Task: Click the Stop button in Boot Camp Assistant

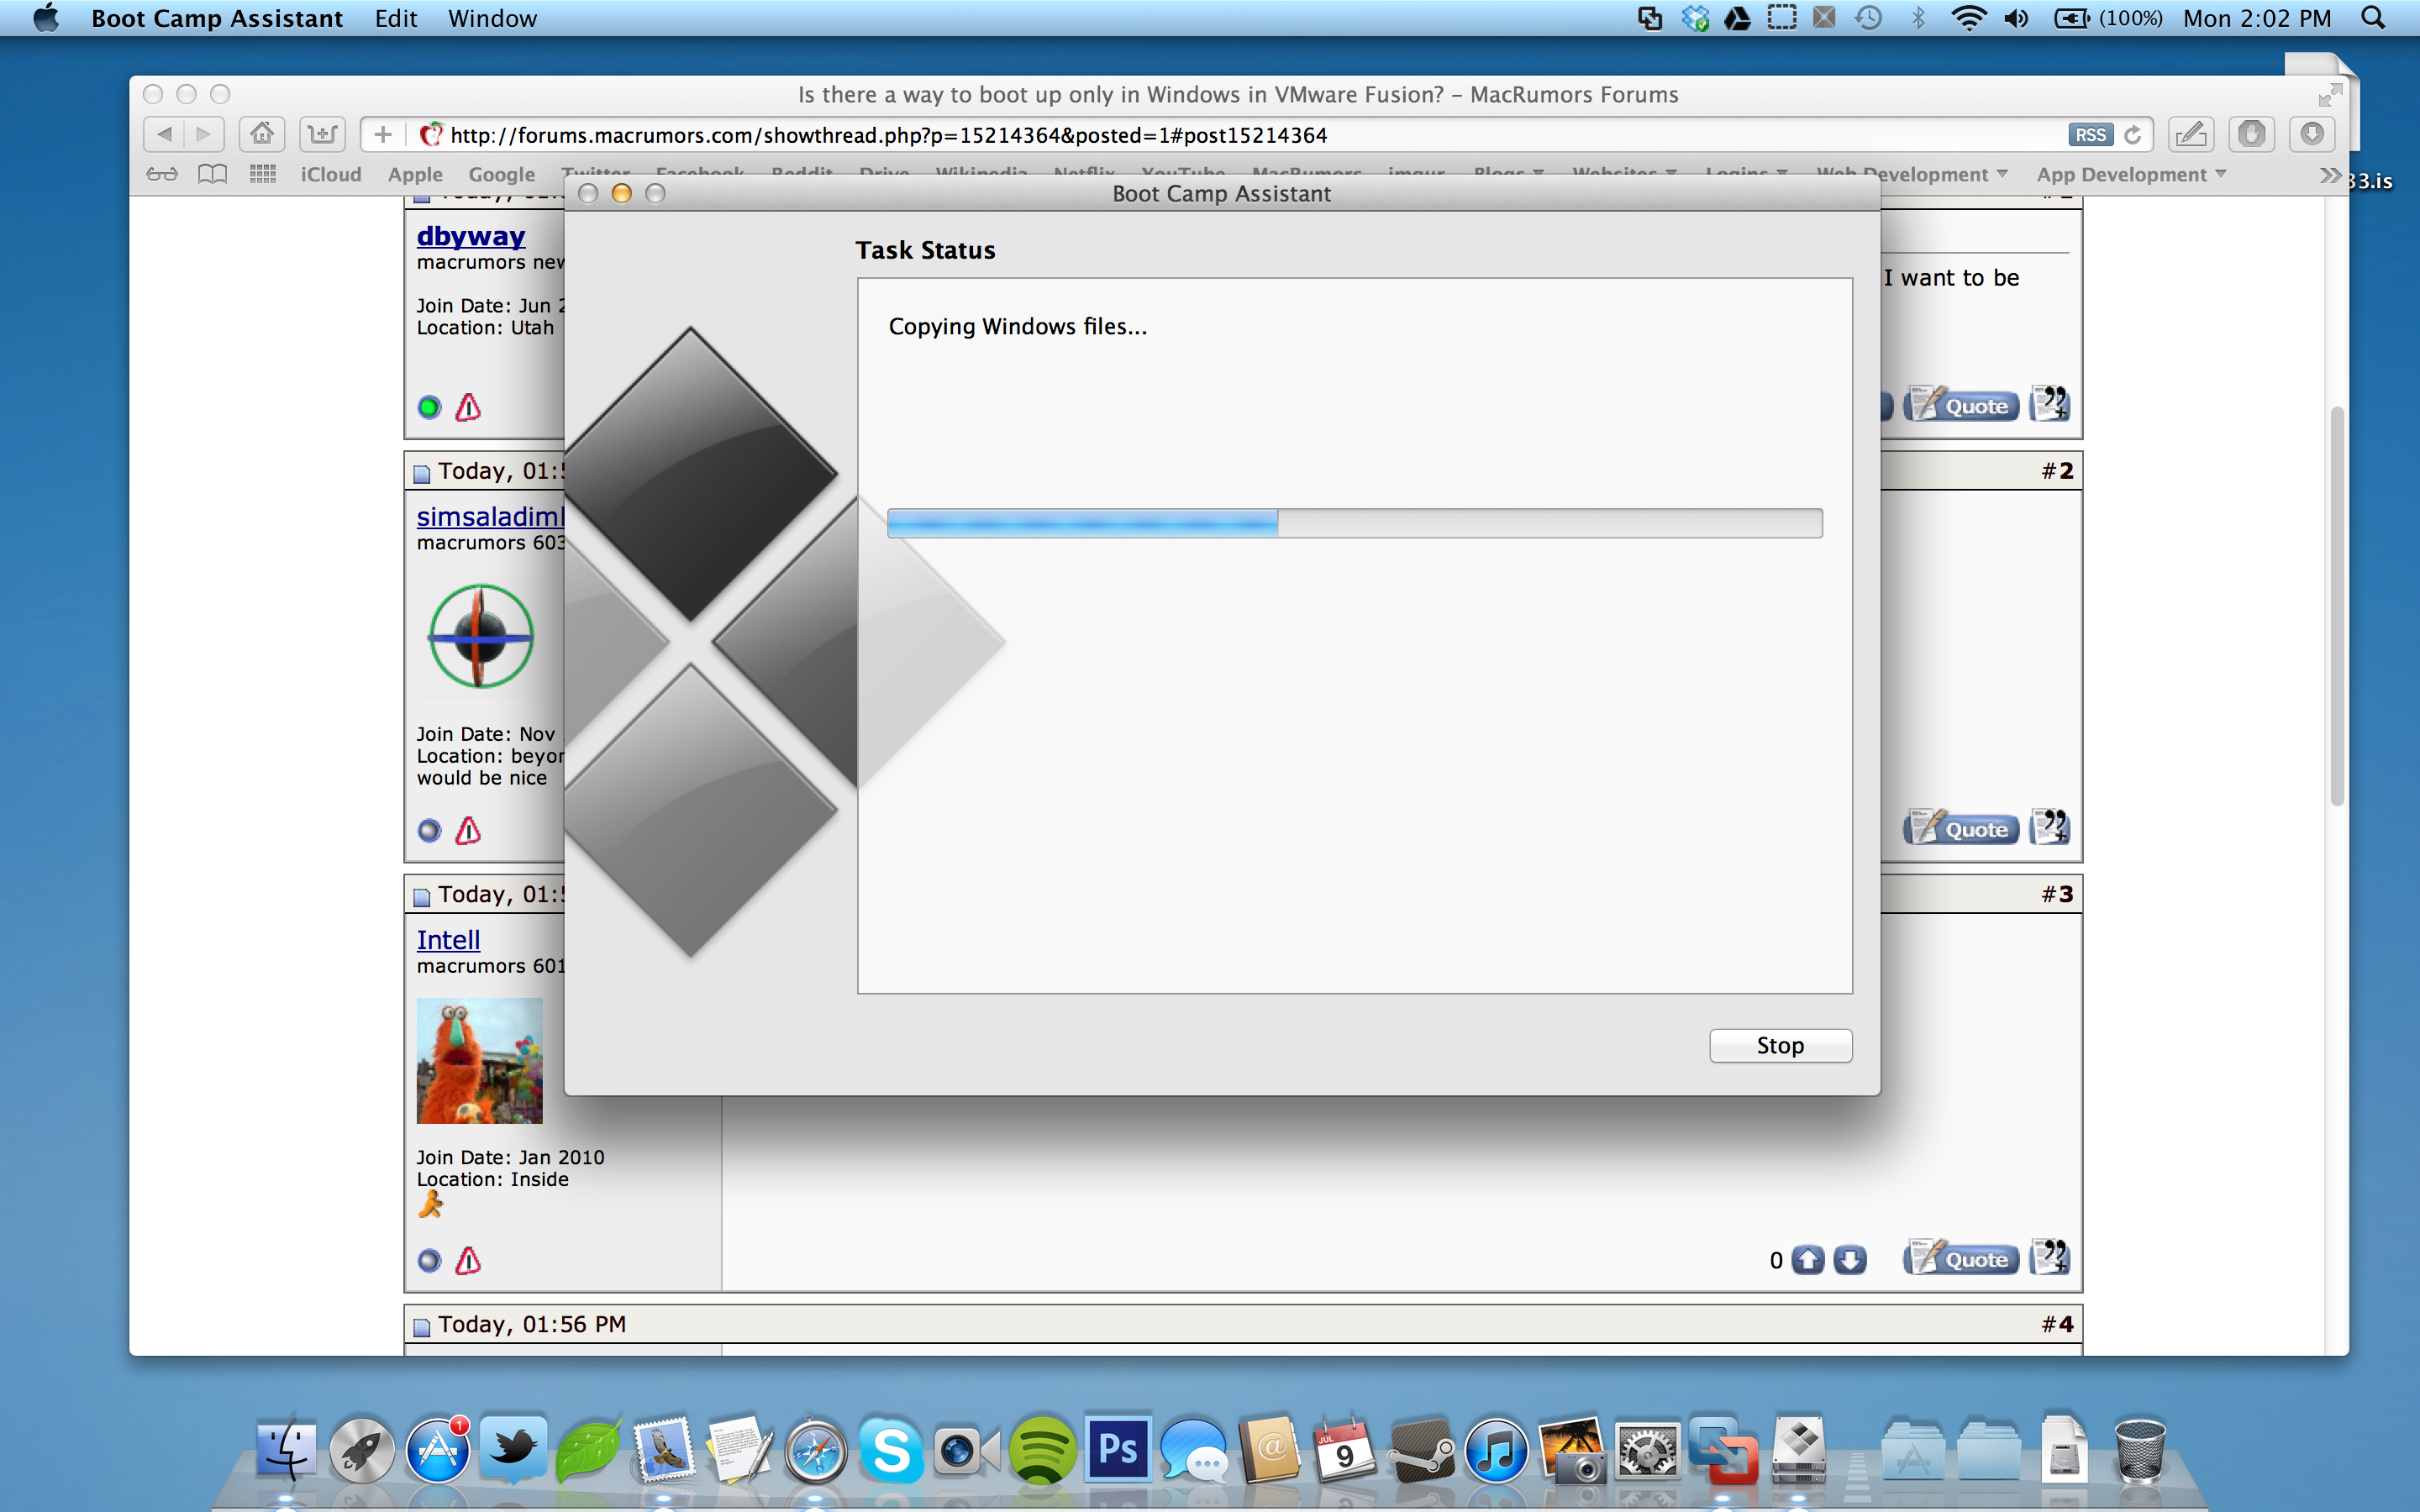Action: point(1780,1045)
